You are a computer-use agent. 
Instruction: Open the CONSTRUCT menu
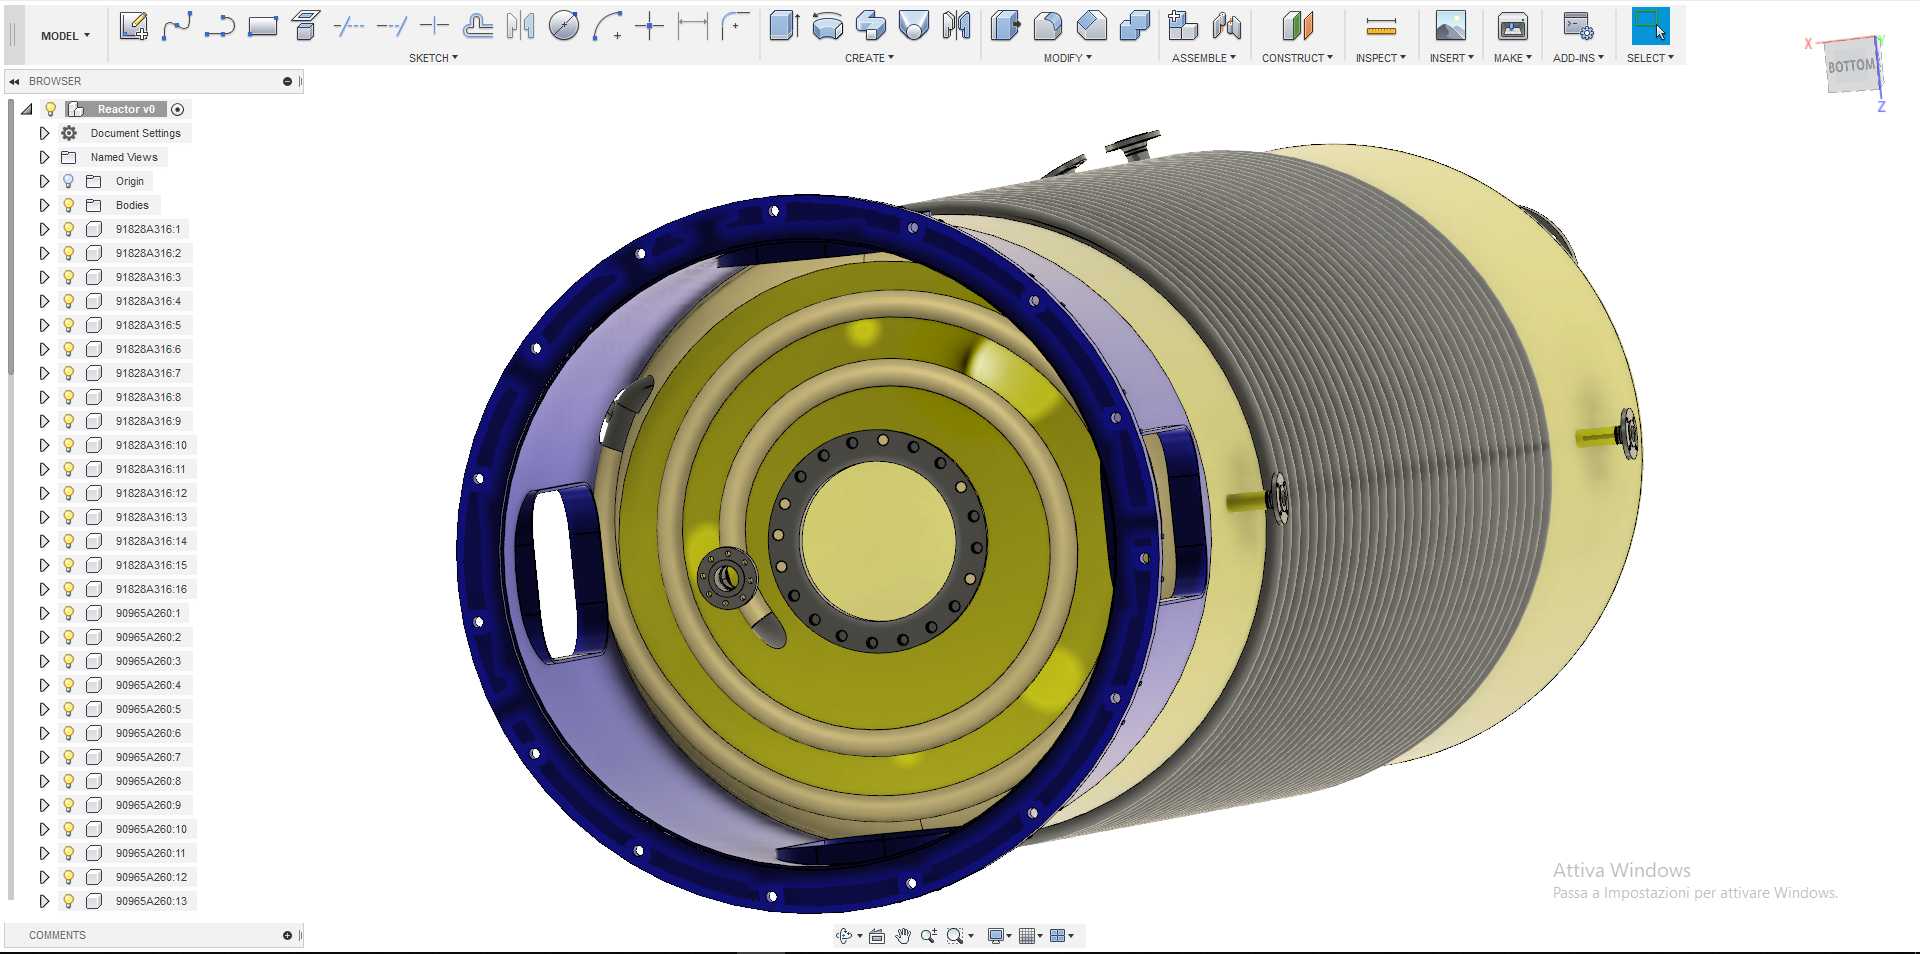1297,58
